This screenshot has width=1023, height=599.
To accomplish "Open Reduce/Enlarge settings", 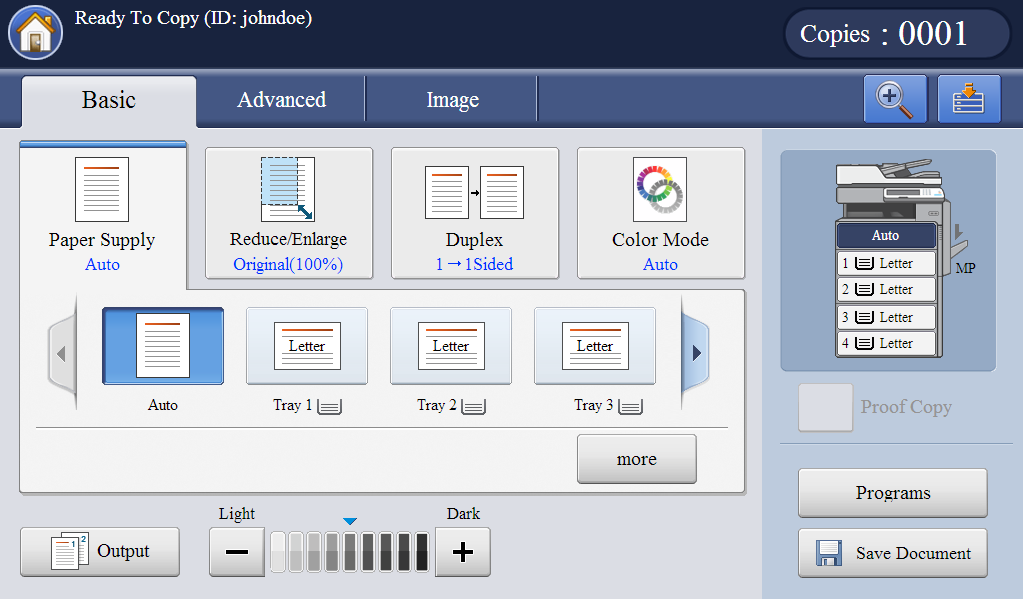I will click(x=288, y=213).
